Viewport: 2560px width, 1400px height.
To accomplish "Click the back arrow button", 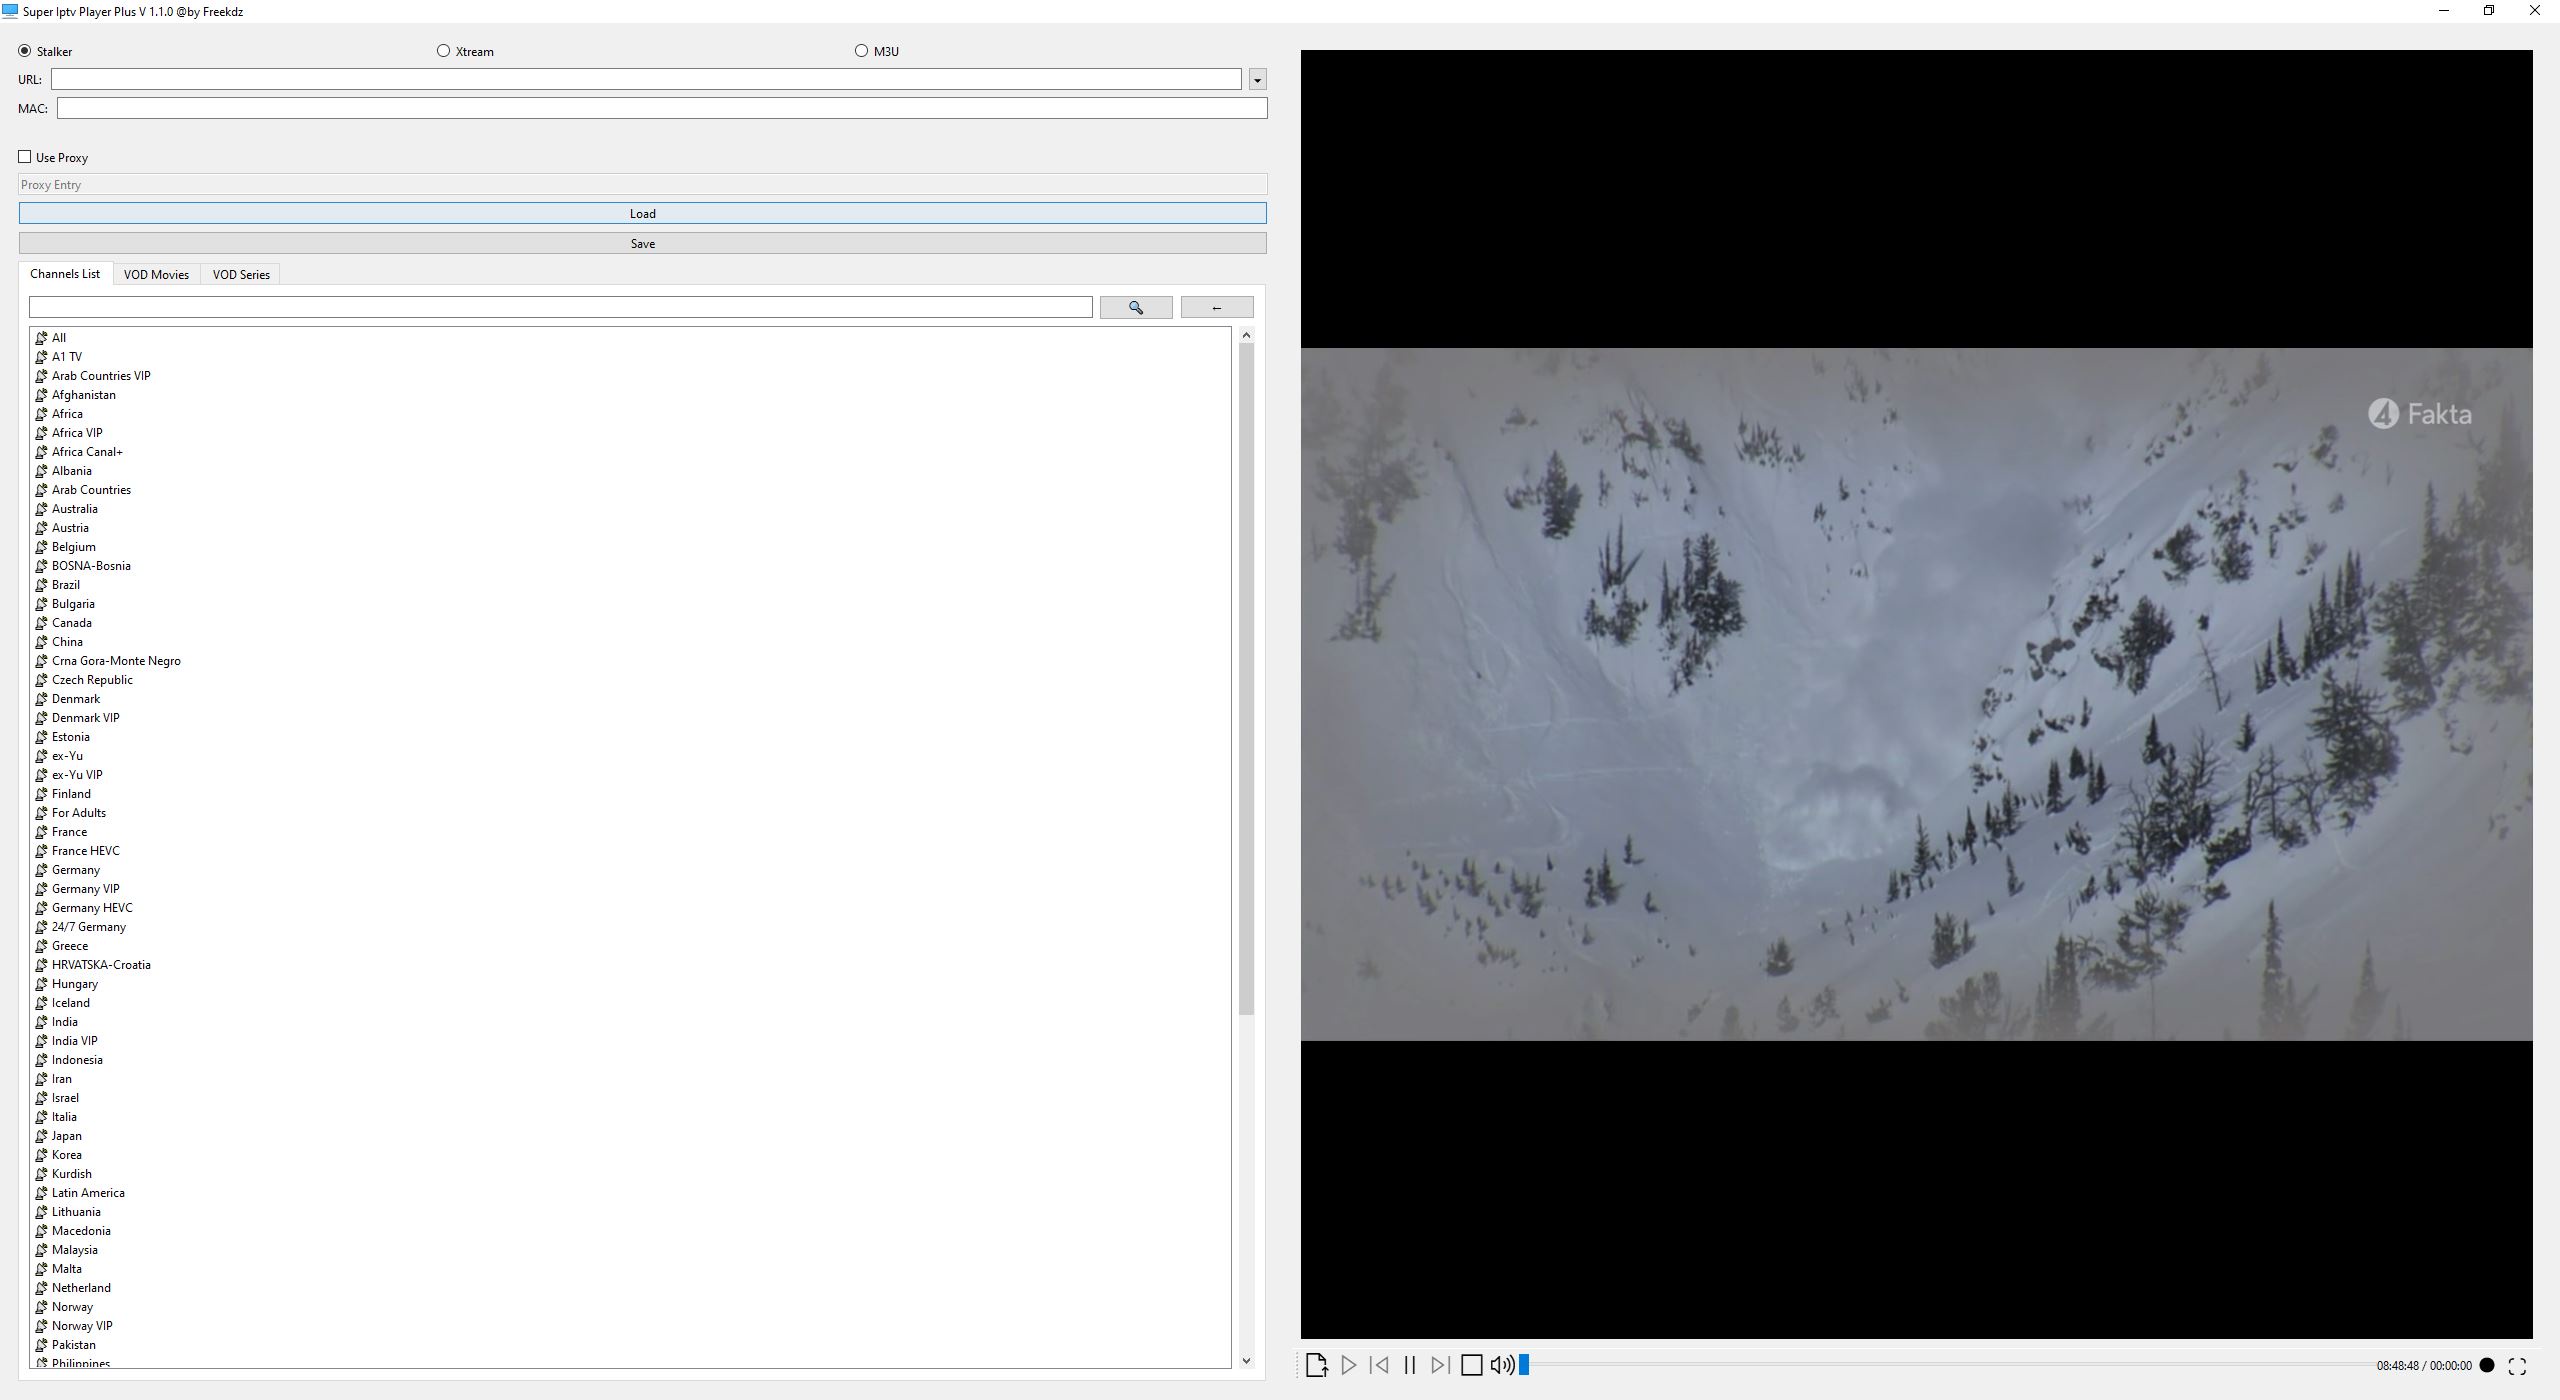I will click(x=1217, y=308).
